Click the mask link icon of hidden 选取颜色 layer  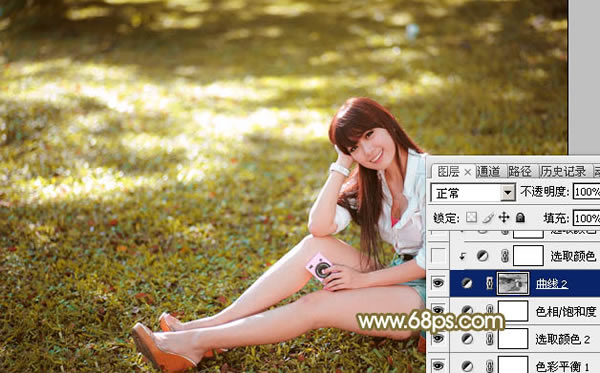tap(505, 256)
